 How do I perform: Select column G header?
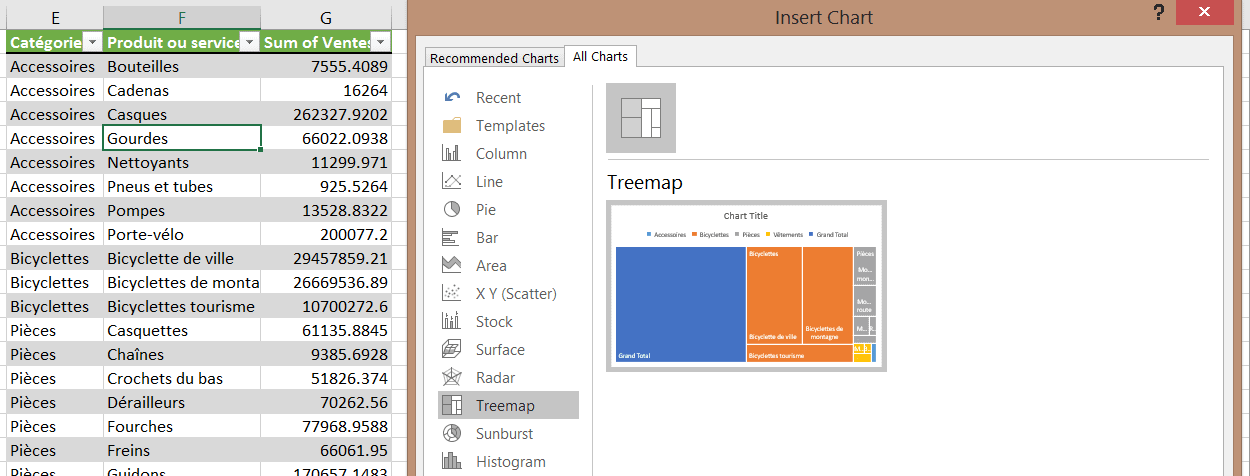(327, 17)
